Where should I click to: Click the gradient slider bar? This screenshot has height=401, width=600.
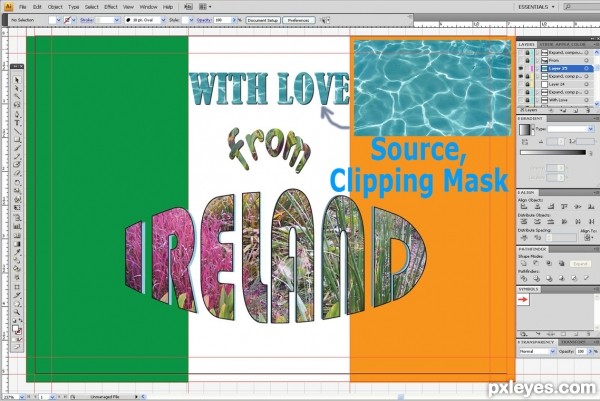point(553,152)
